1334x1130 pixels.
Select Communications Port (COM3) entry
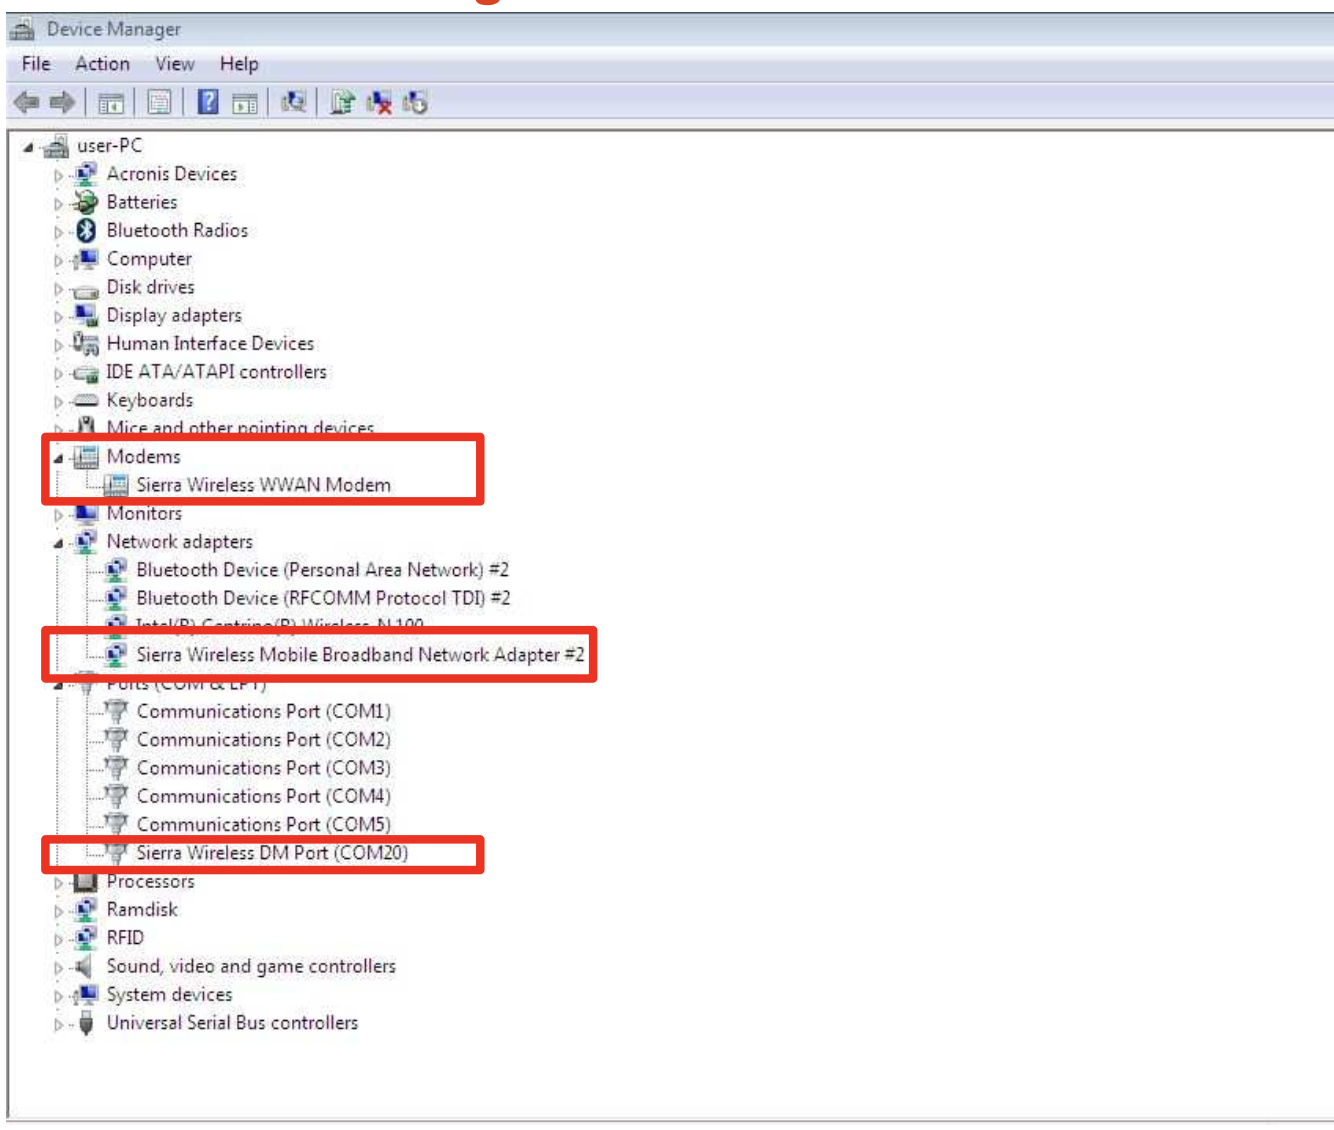(263, 768)
